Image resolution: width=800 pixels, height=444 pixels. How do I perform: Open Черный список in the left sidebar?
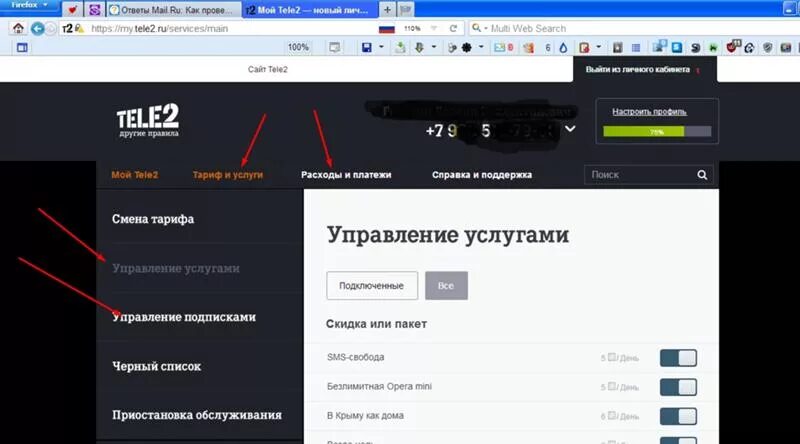156,366
